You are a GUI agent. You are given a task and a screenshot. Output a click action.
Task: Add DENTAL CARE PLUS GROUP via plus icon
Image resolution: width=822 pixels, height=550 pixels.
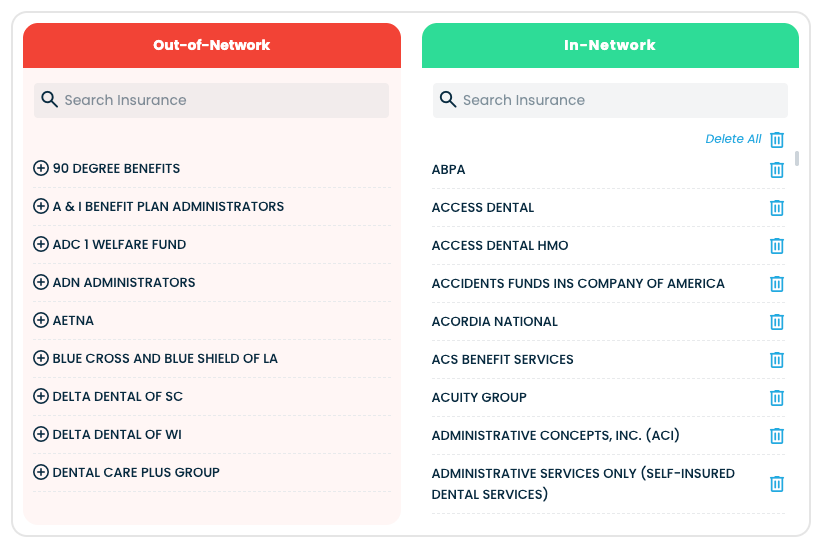click(x=41, y=472)
